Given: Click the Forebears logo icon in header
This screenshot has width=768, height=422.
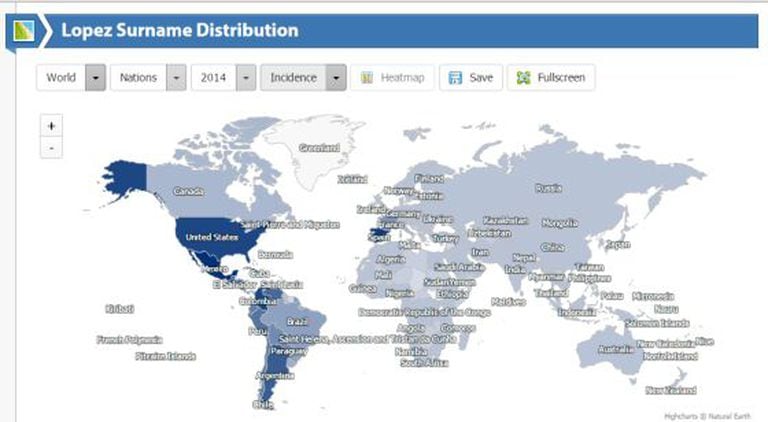Looking at the screenshot, I should (x=22, y=31).
